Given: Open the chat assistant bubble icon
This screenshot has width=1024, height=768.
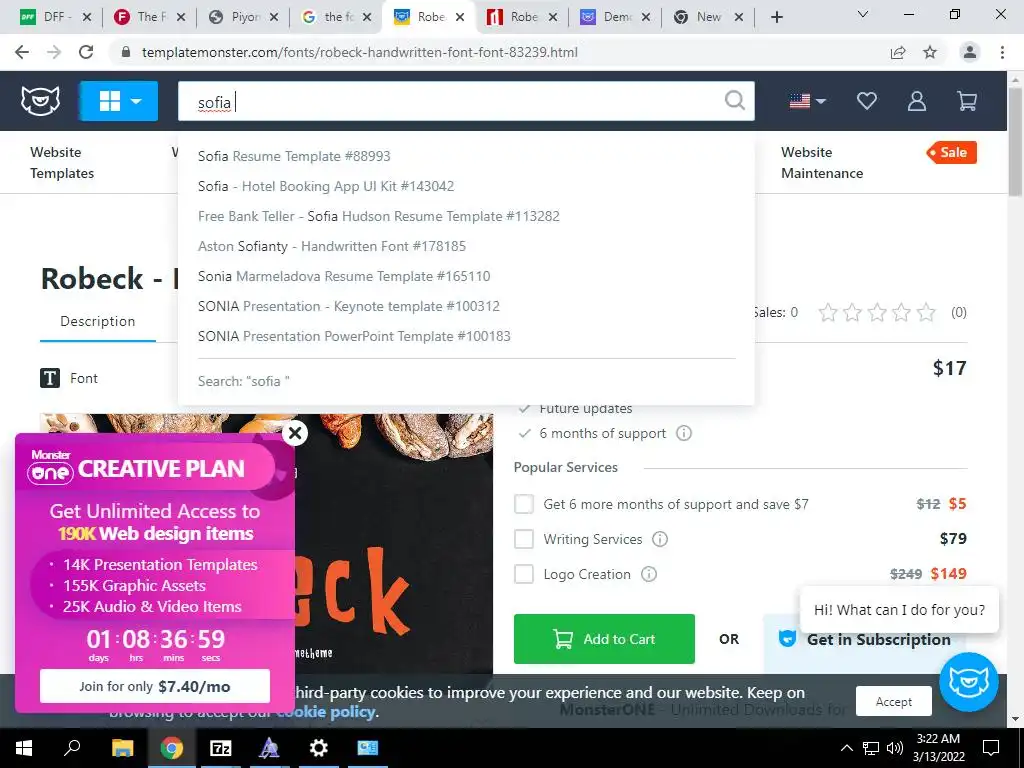Looking at the screenshot, I should 968,682.
